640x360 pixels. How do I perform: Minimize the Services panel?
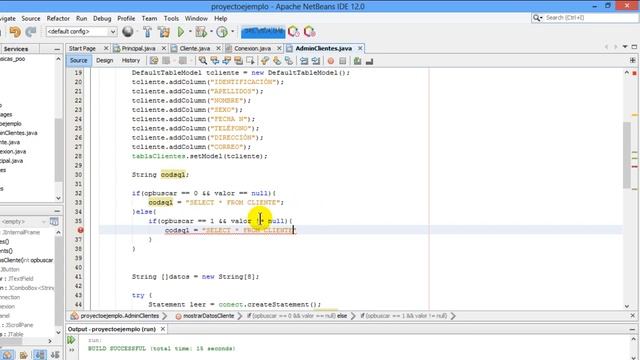click(x=57, y=49)
